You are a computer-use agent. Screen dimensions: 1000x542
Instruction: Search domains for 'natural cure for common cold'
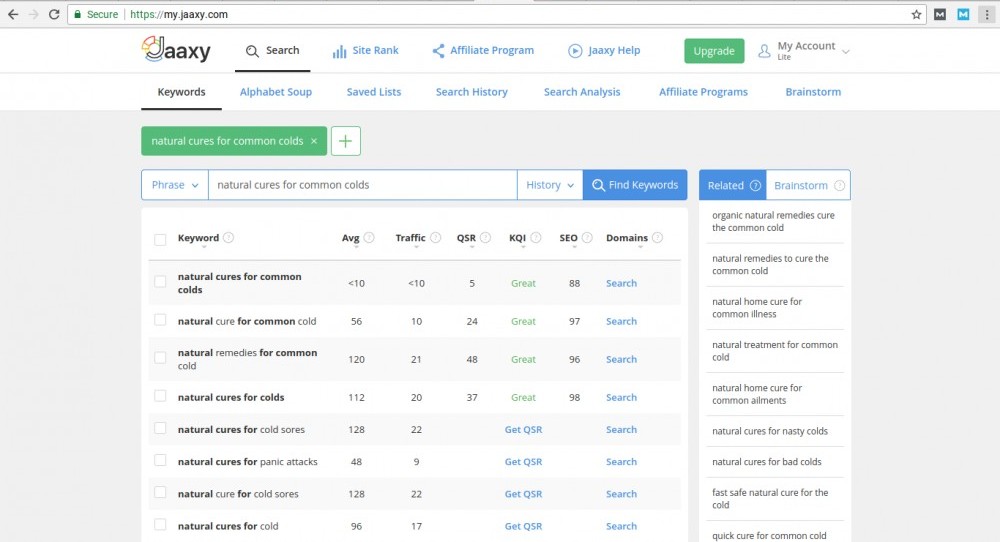pos(621,321)
